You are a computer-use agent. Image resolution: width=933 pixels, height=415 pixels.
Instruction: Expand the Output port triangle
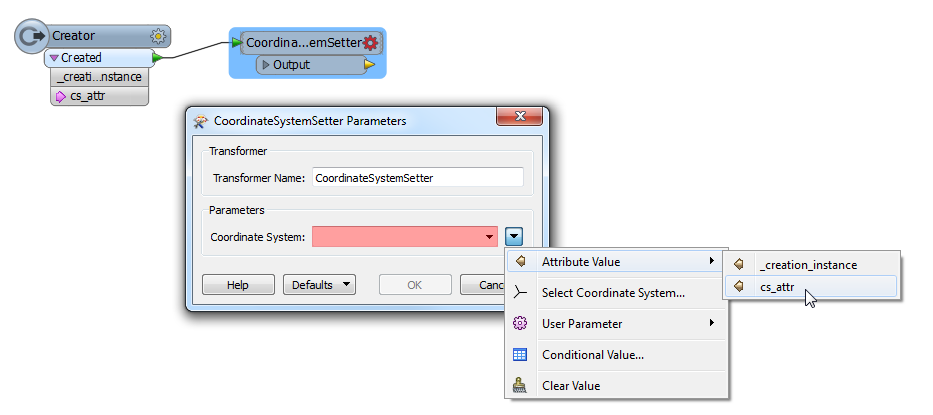[266, 65]
